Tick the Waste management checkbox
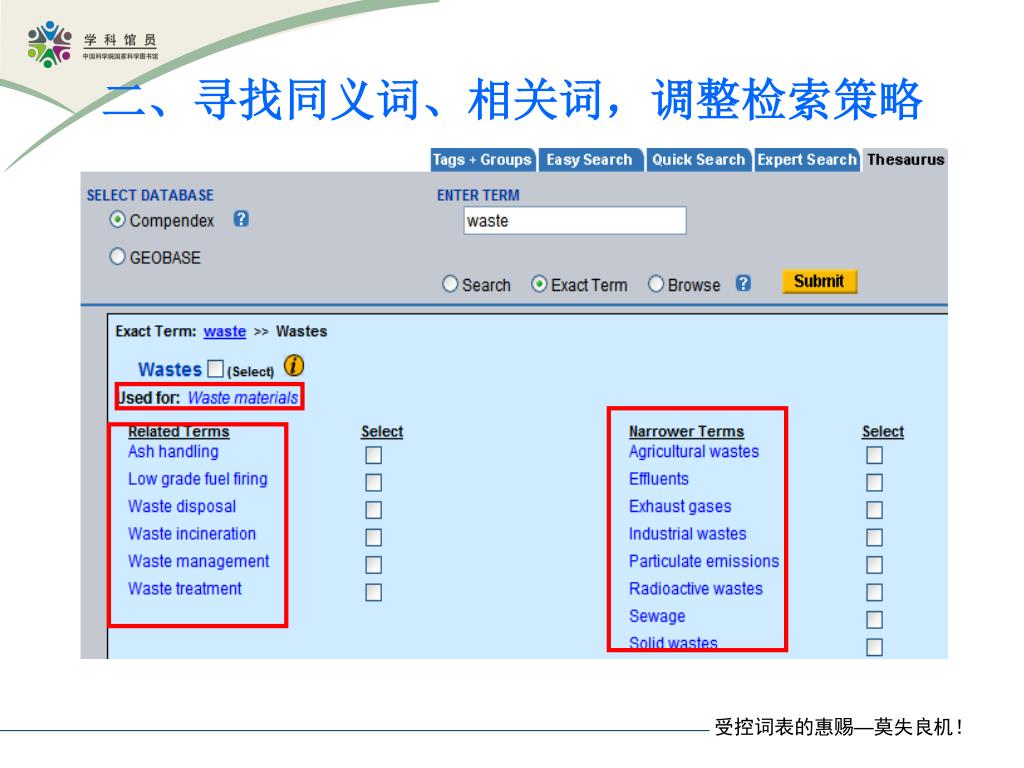 [374, 565]
